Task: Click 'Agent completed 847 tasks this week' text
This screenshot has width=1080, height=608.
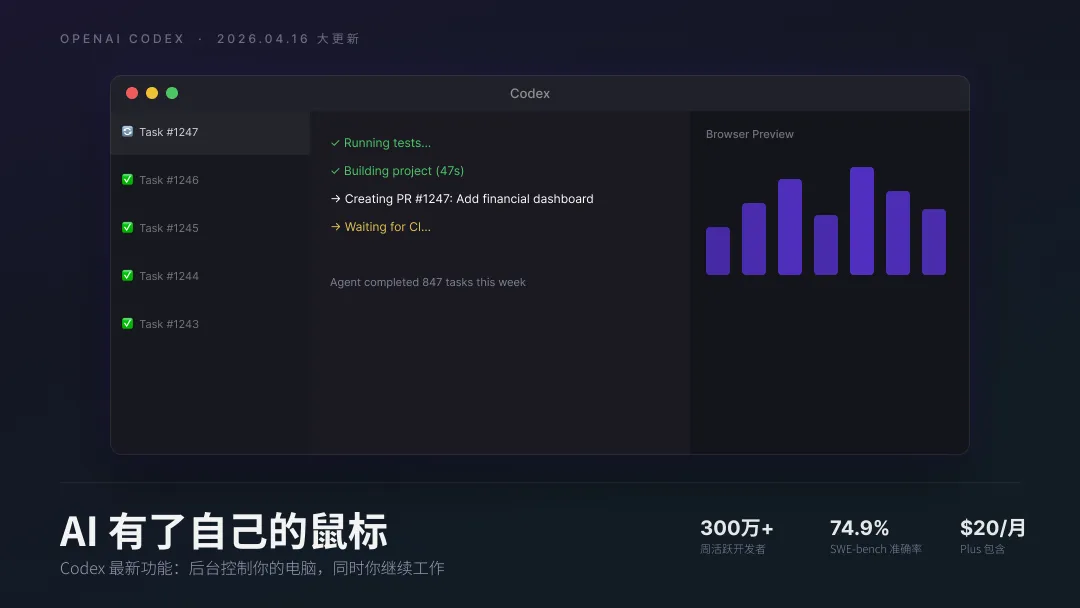Action: (428, 282)
